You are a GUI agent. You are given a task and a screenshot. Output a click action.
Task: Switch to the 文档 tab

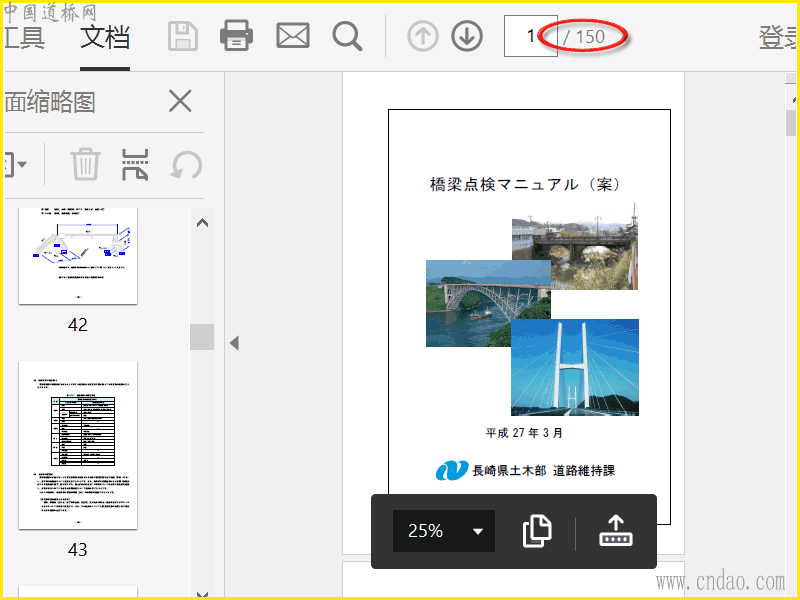105,38
